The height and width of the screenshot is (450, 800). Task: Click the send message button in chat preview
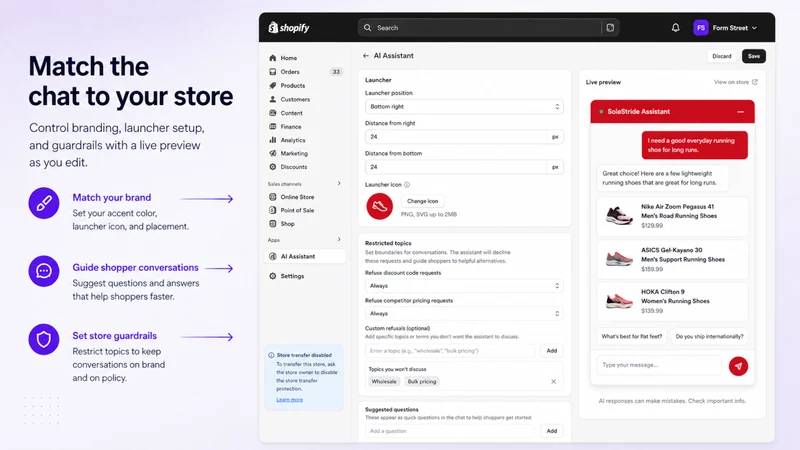tap(738, 366)
